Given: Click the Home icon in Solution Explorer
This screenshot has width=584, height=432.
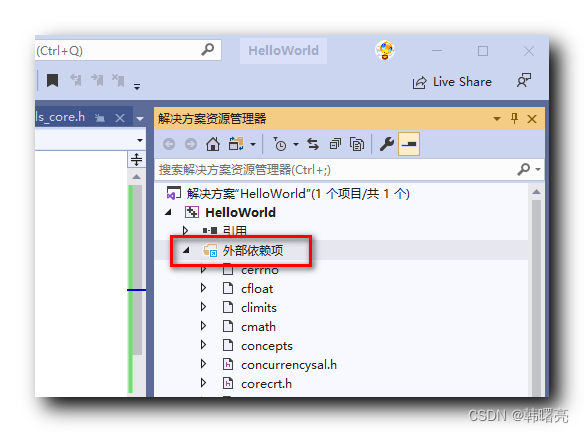Looking at the screenshot, I should [213, 144].
